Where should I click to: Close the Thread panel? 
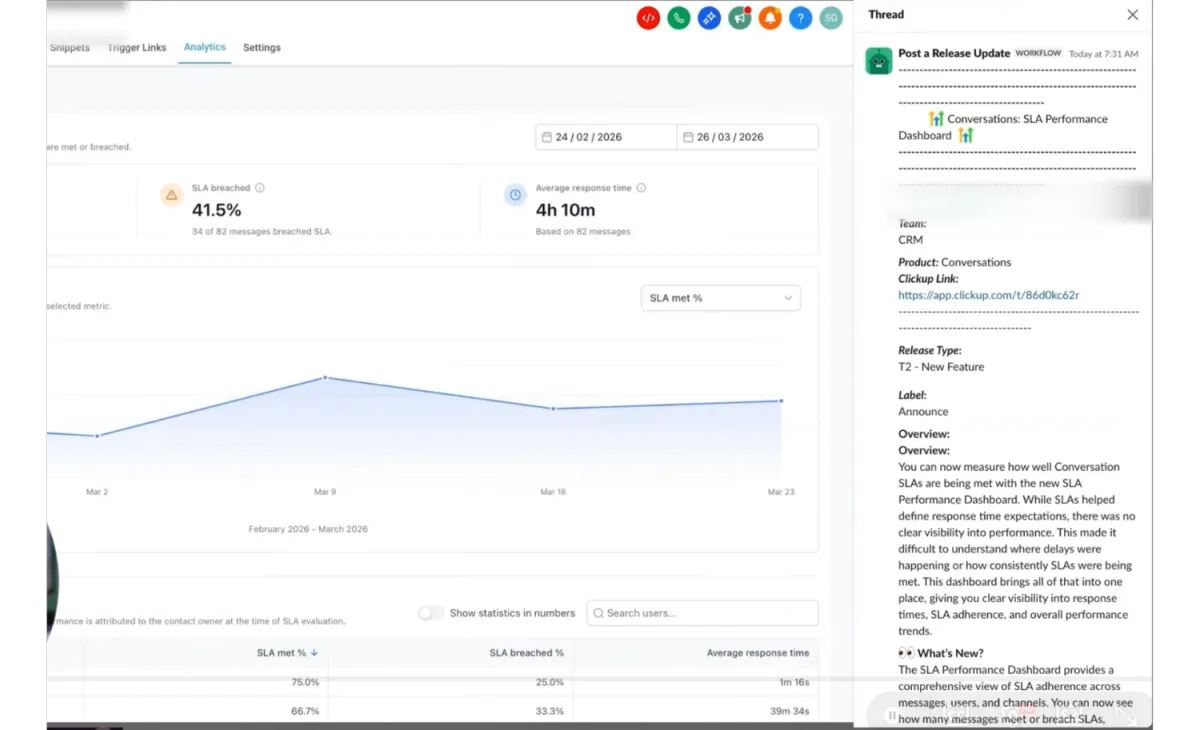pyautogui.click(x=1132, y=15)
